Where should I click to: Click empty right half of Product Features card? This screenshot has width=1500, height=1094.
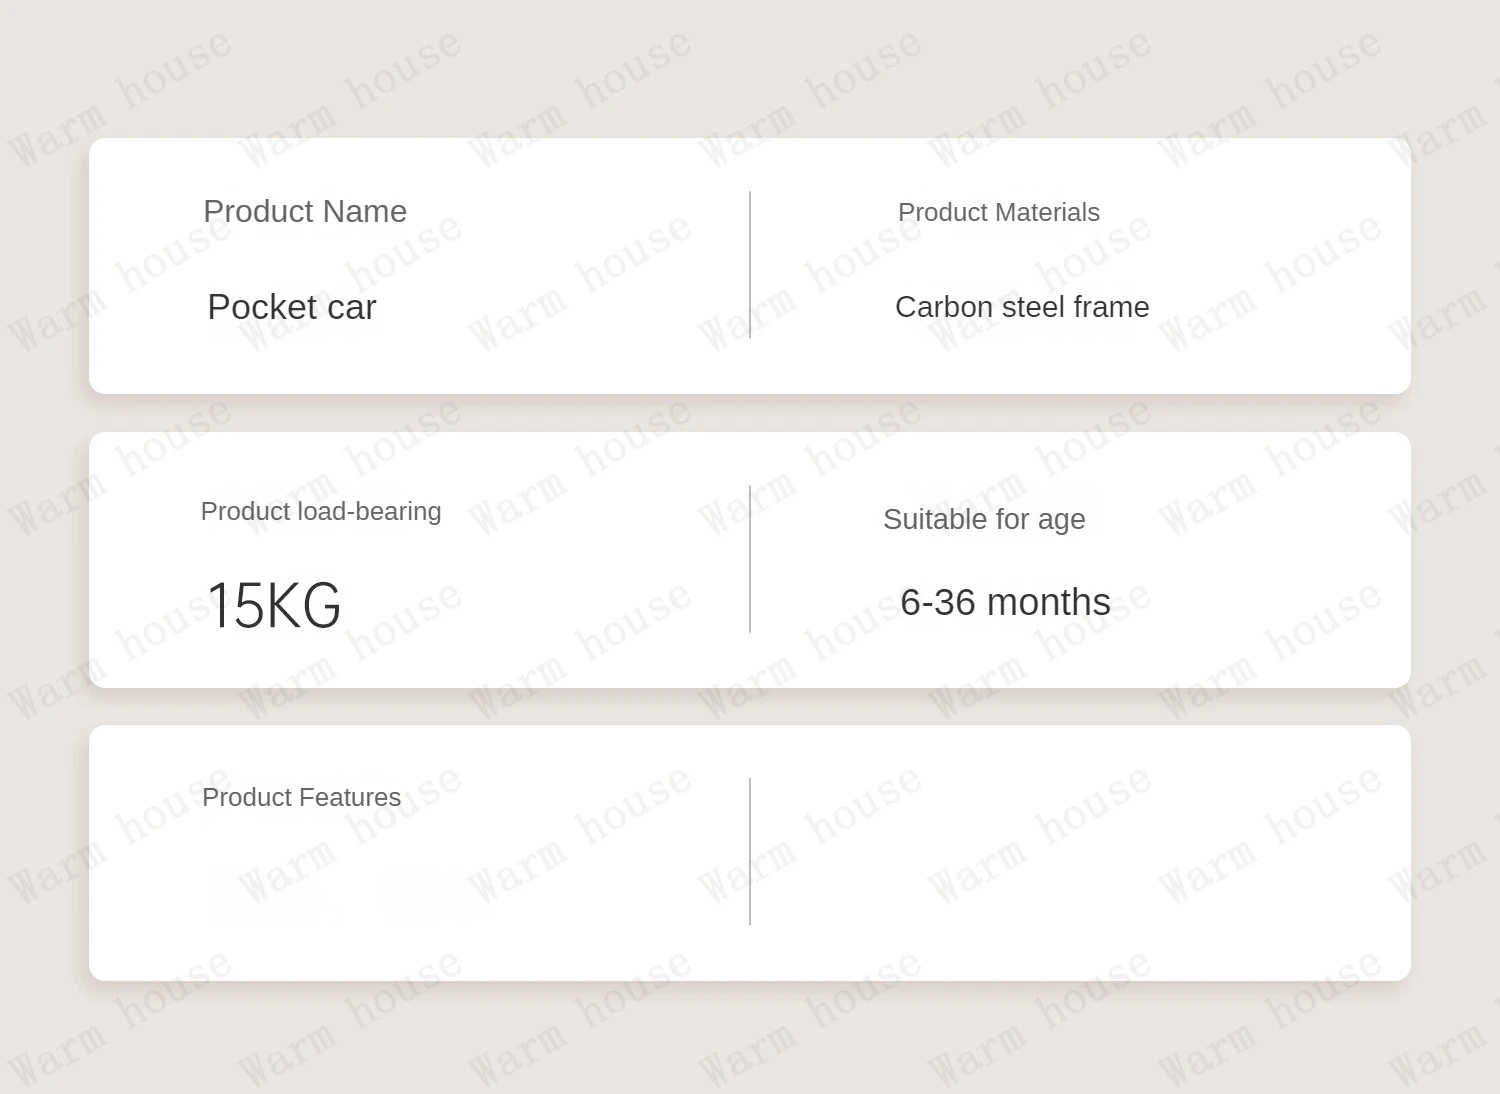pyautogui.click(x=1080, y=853)
